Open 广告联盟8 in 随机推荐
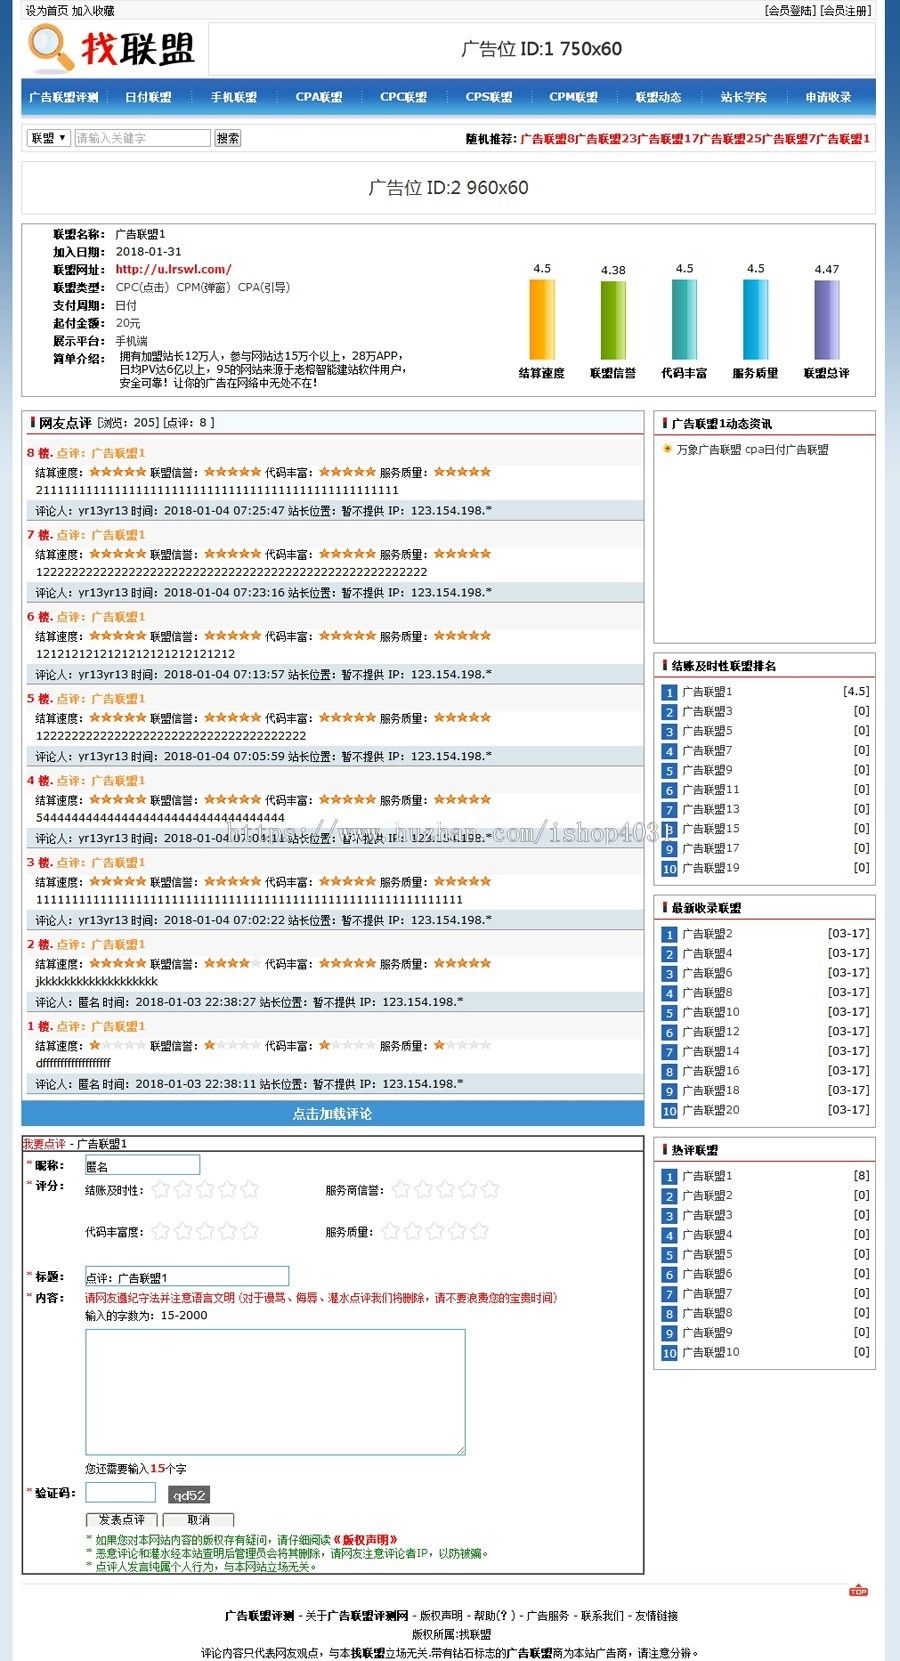The height and width of the screenshot is (1661, 900). click(549, 139)
